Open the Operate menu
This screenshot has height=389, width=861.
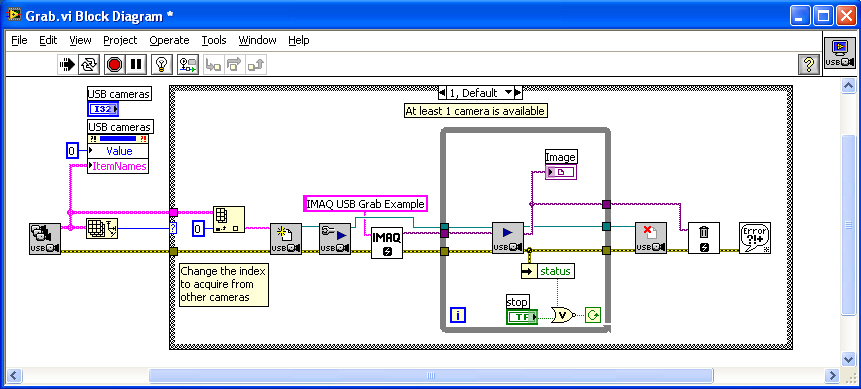(169, 40)
